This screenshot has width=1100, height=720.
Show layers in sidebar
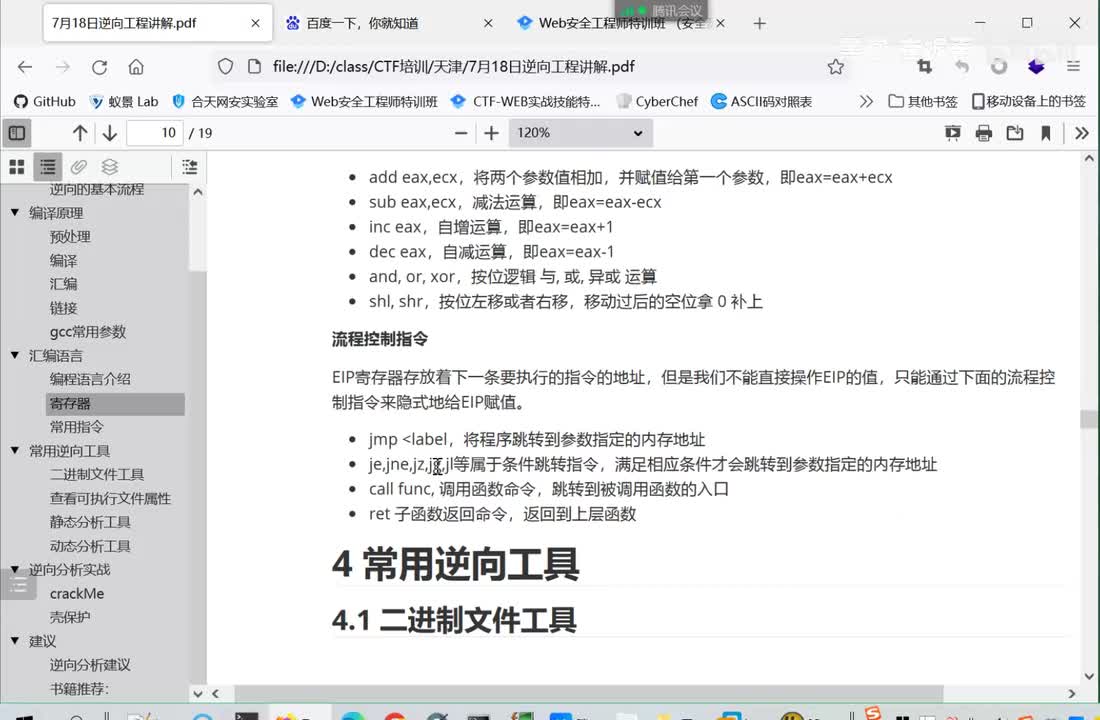tap(109, 166)
